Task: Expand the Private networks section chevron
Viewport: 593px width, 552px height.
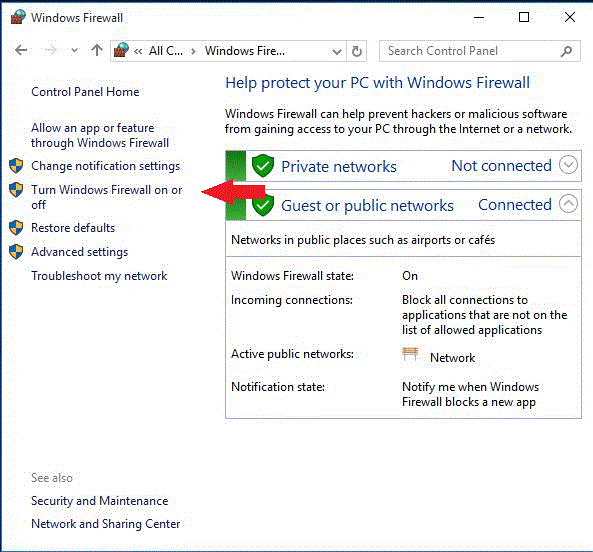Action: pyautogui.click(x=568, y=165)
